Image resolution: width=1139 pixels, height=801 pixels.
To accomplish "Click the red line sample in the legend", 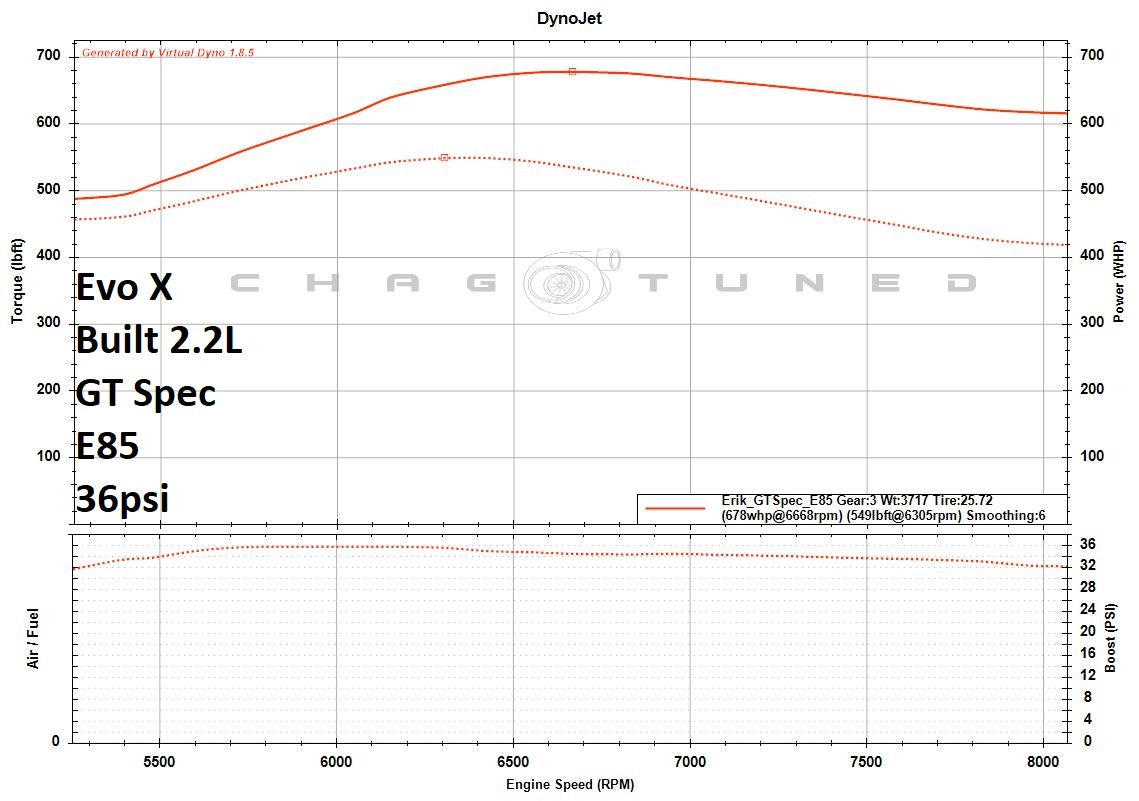I will (x=676, y=508).
